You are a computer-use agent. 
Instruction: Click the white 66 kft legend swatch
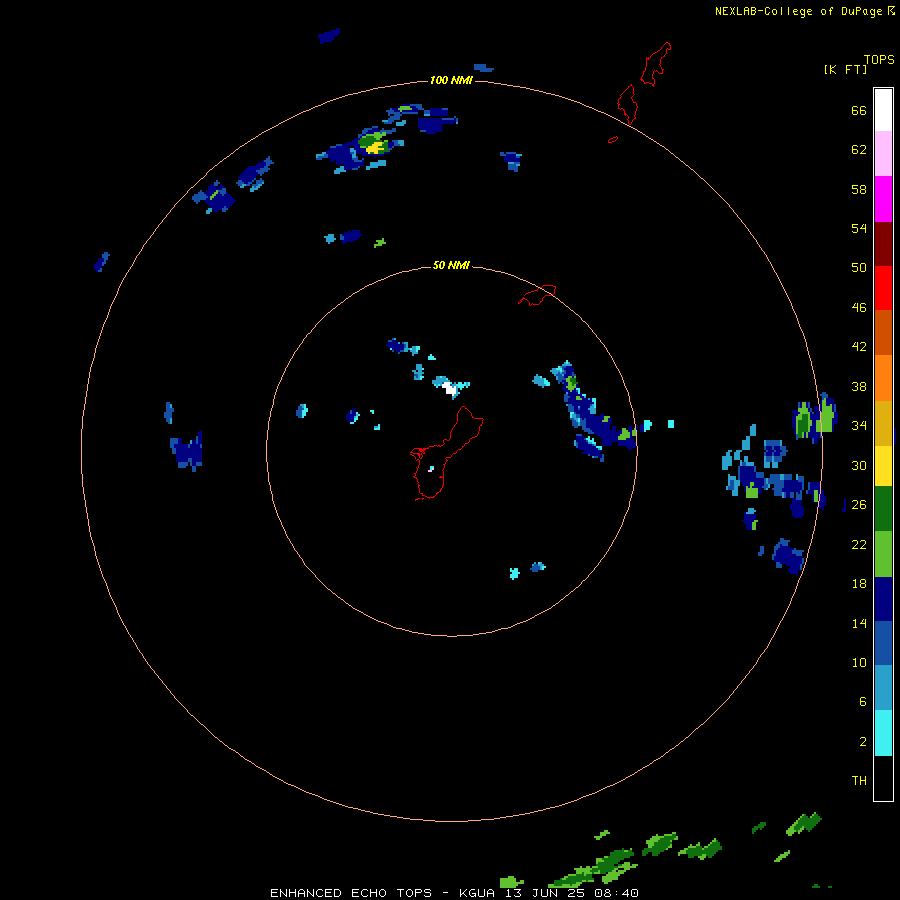point(883,110)
